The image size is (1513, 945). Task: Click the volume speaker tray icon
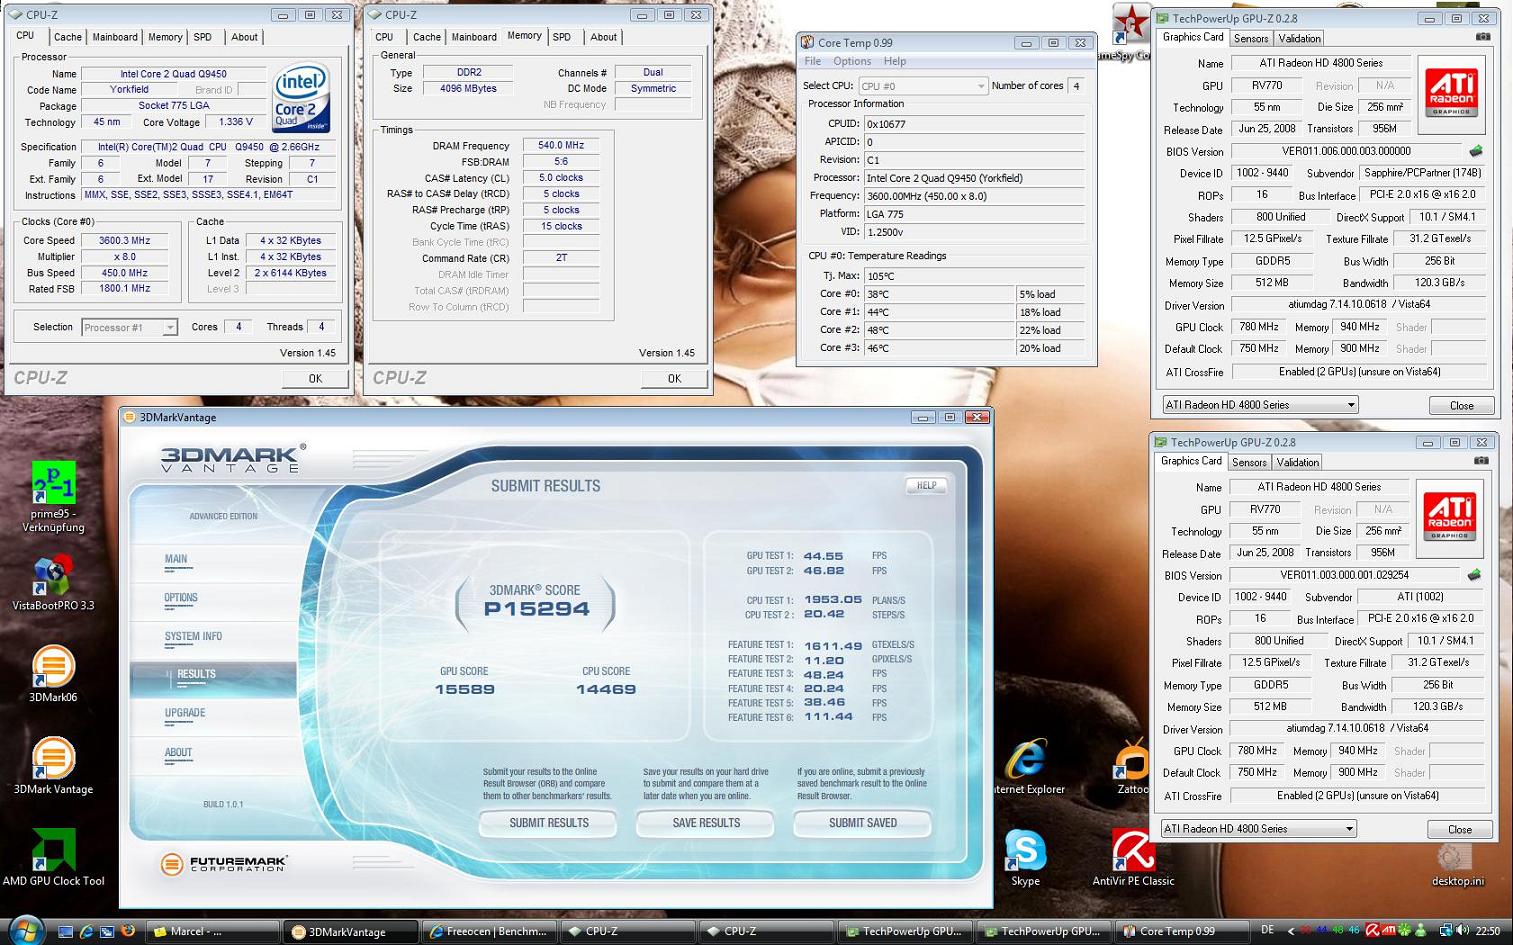(x=1462, y=931)
